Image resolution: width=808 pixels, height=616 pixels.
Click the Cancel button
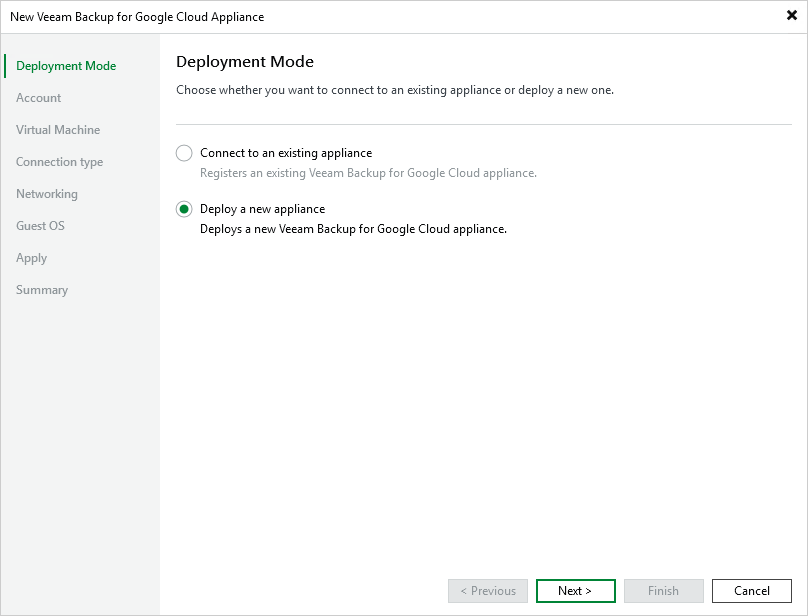click(x=752, y=591)
